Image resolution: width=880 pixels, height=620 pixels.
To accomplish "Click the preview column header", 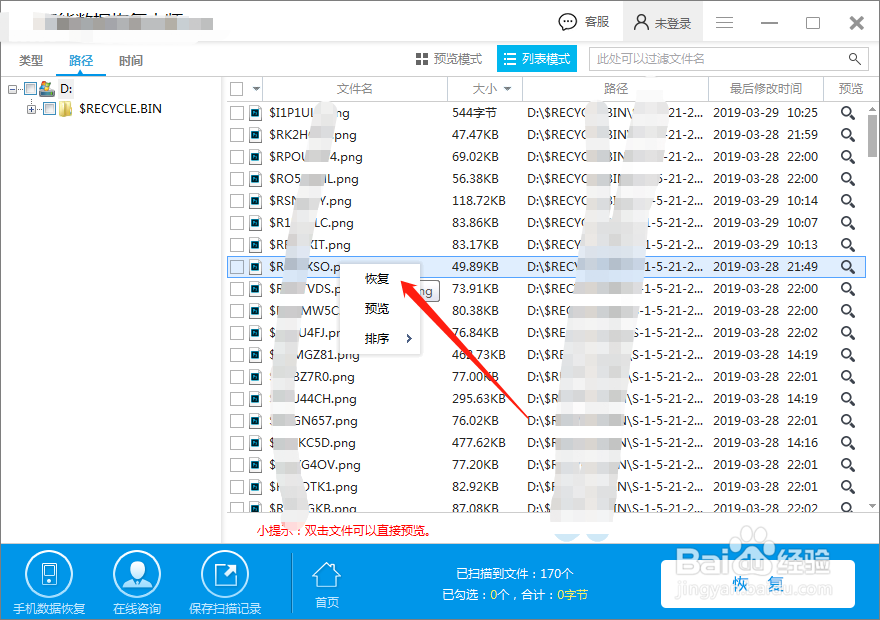I will click(x=850, y=89).
